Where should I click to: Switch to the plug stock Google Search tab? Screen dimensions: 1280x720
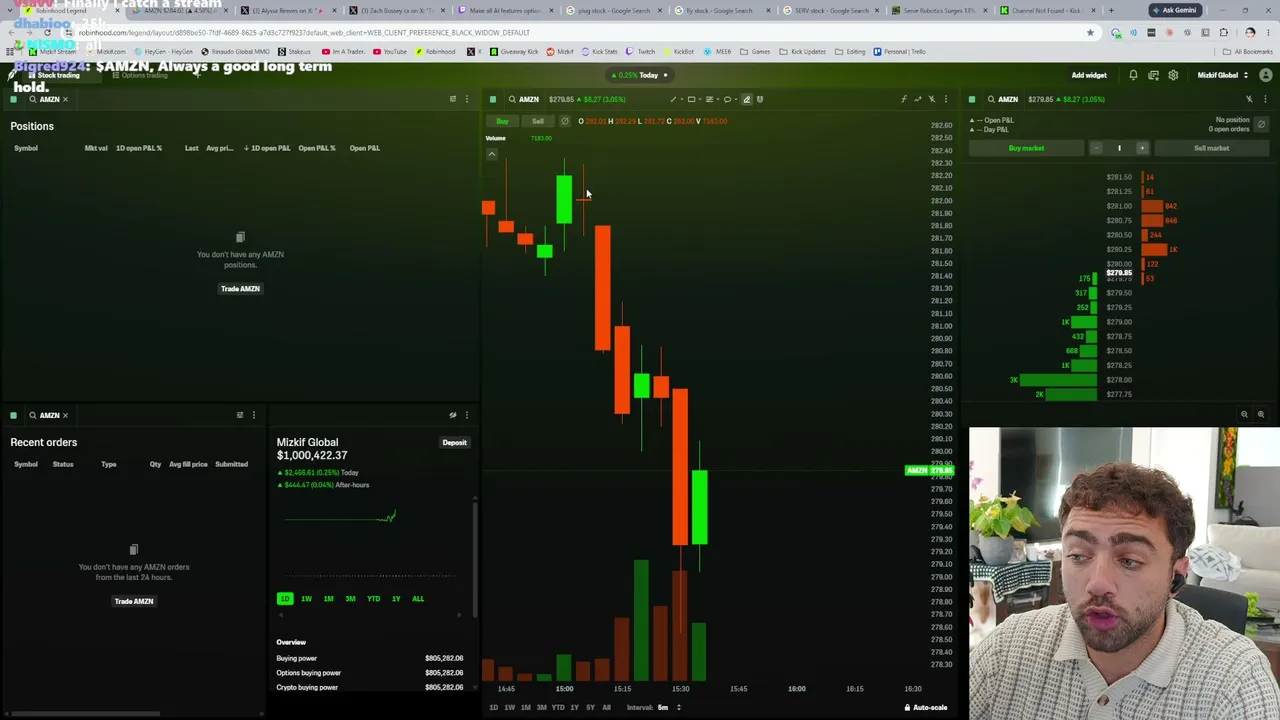click(615, 10)
